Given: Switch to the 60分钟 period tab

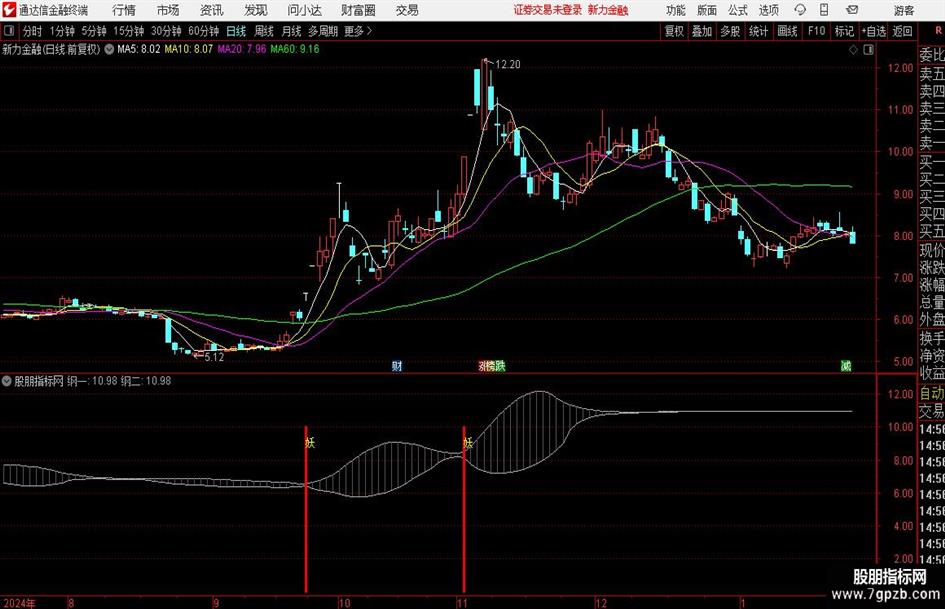Looking at the screenshot, I should pos(204,31).
